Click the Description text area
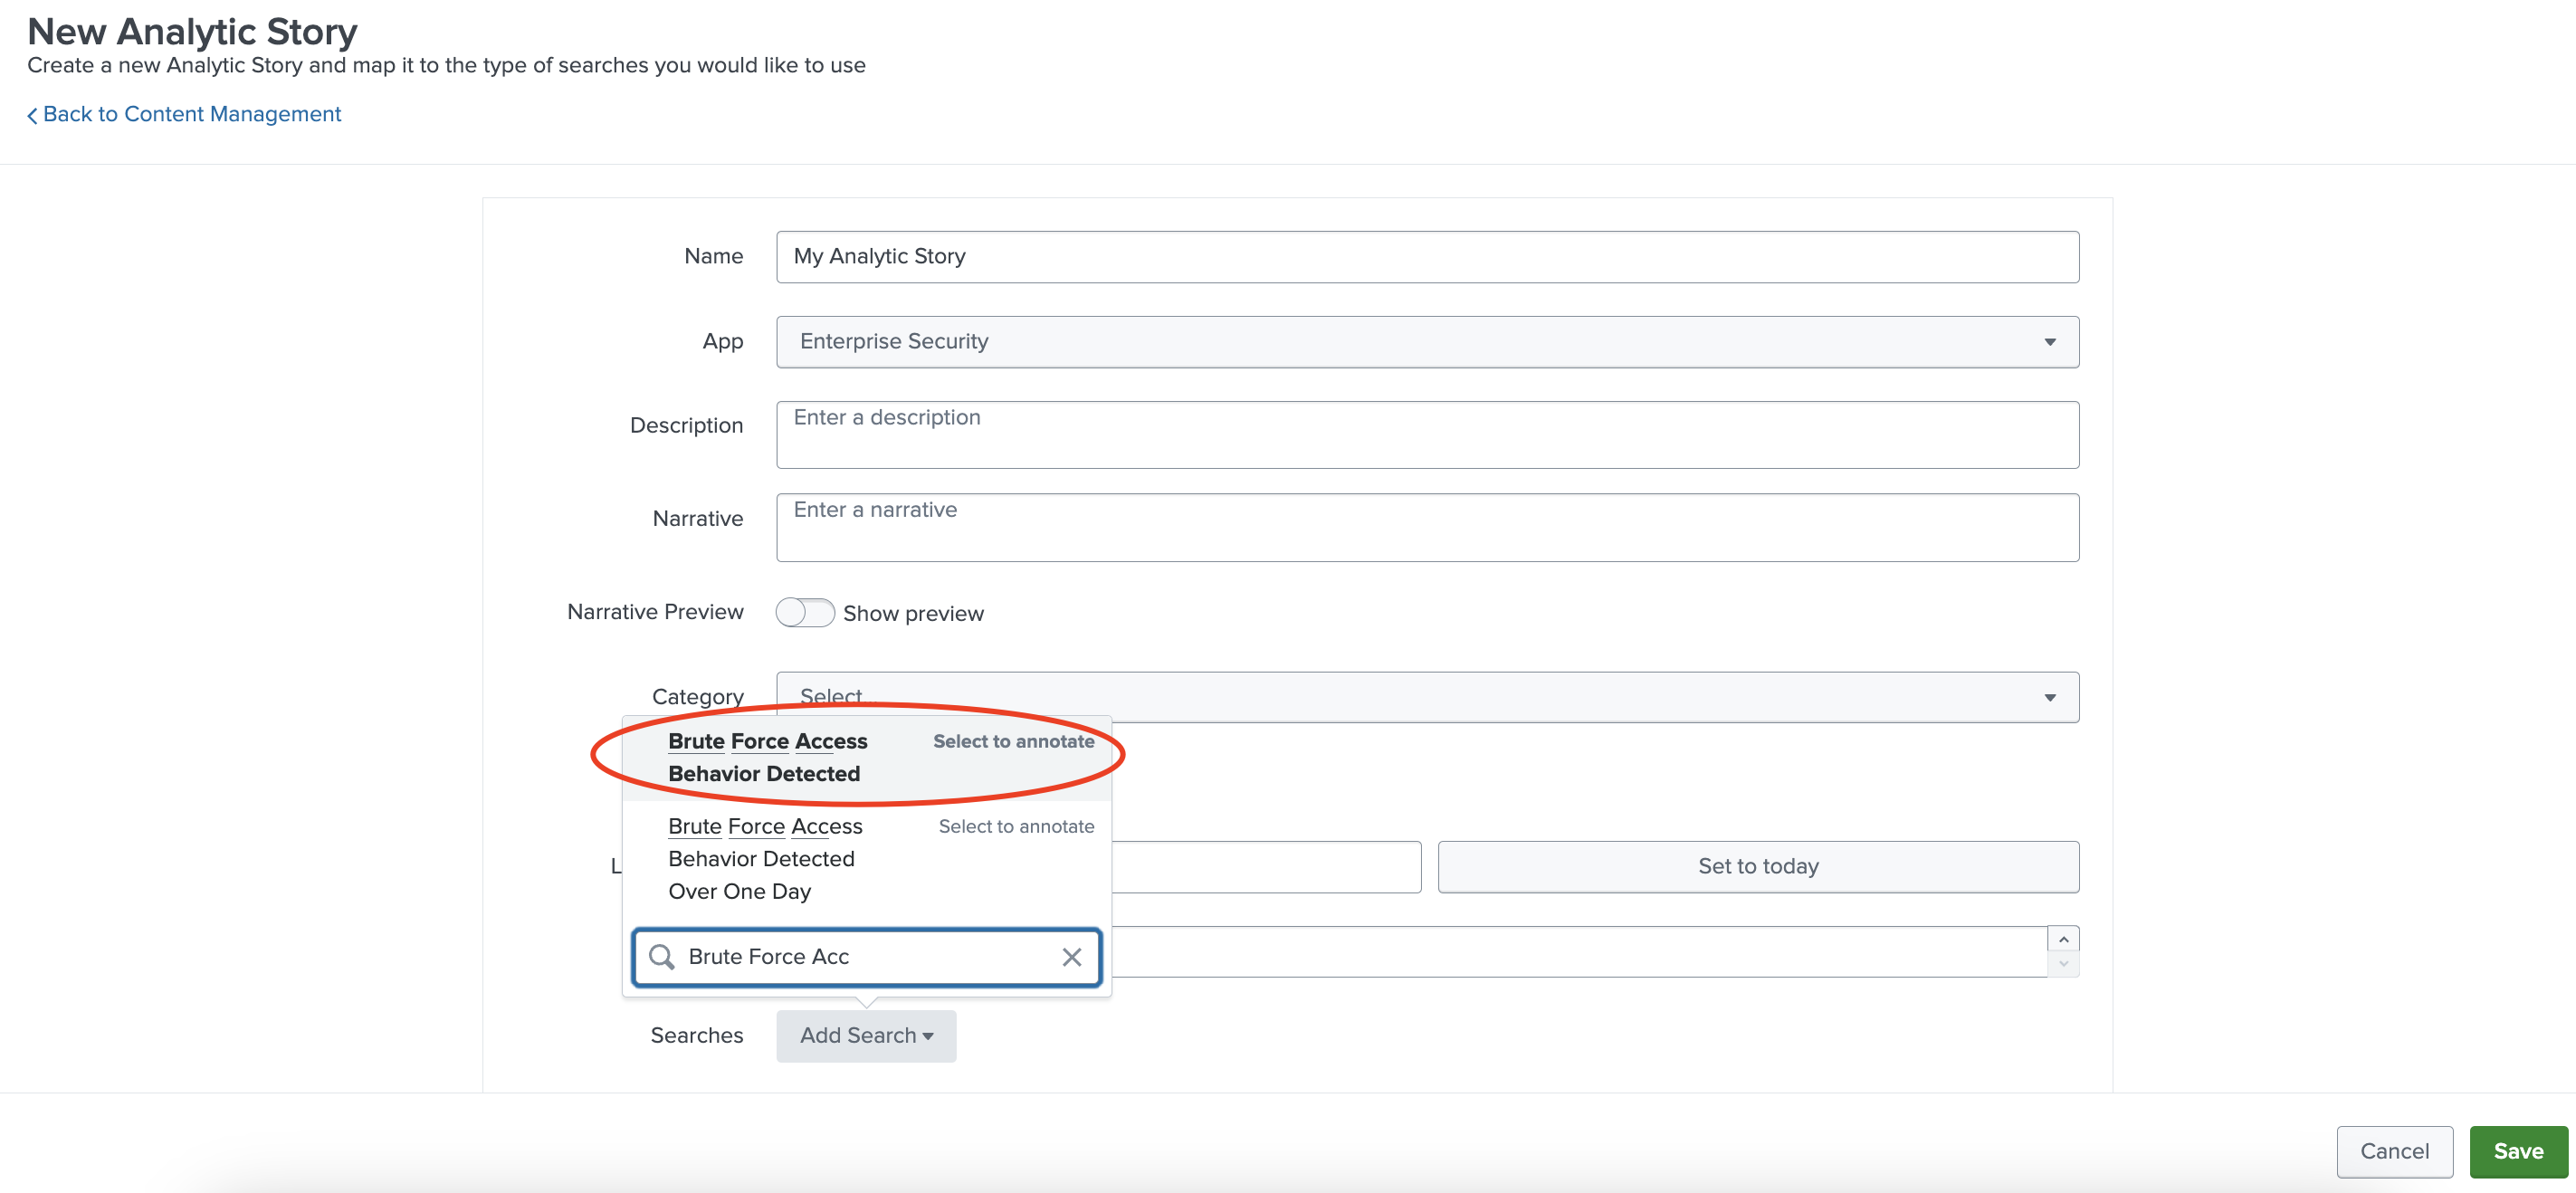 (1427, 435)
